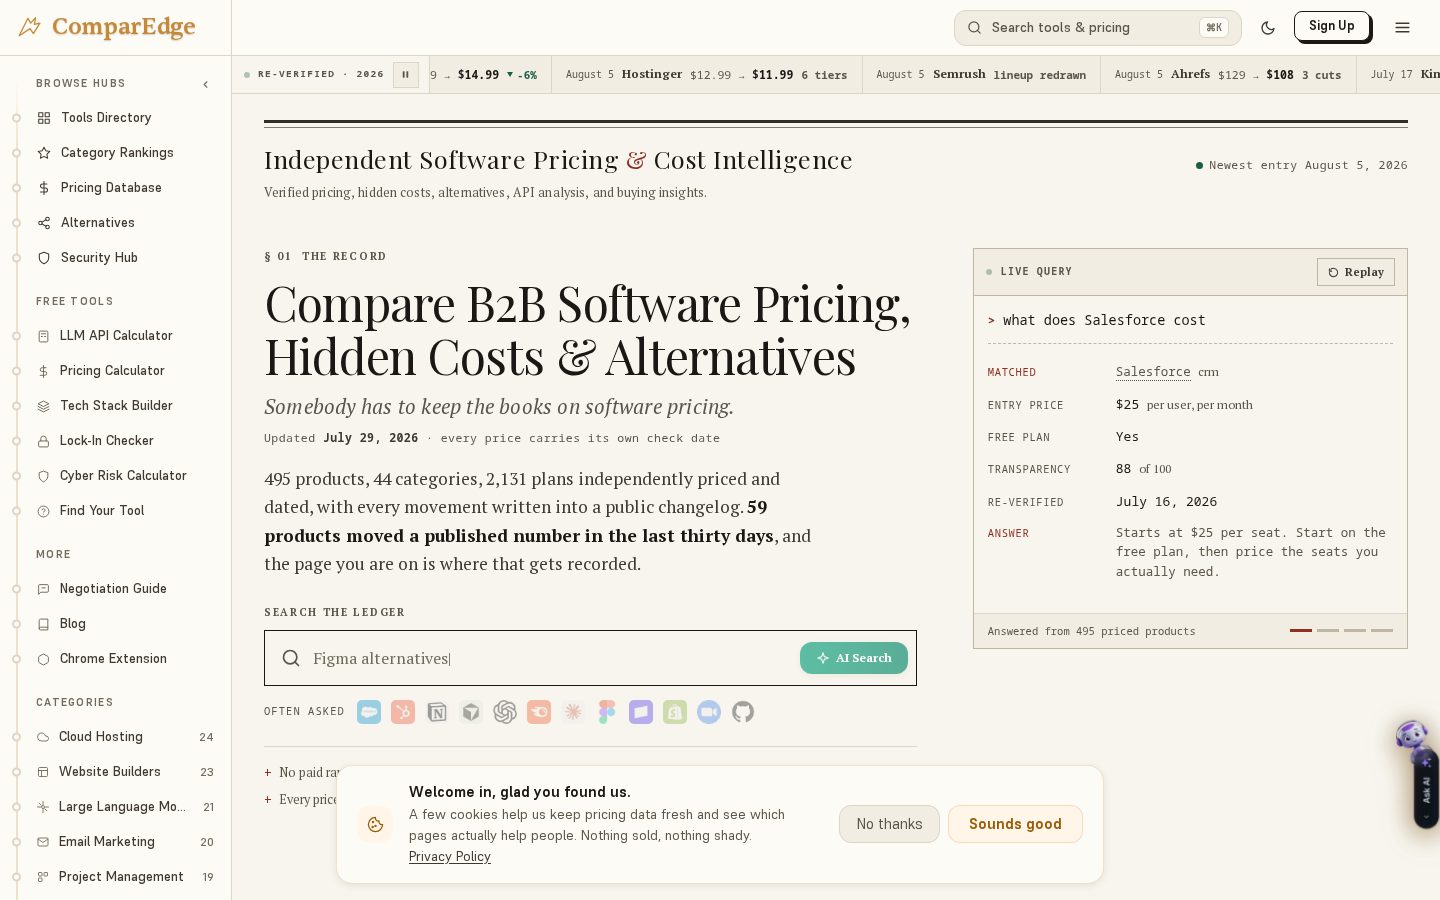Click the Cyber Risk Calculator shield icon
This screenshot has width=1440, height=900.
tap(43, 476)
